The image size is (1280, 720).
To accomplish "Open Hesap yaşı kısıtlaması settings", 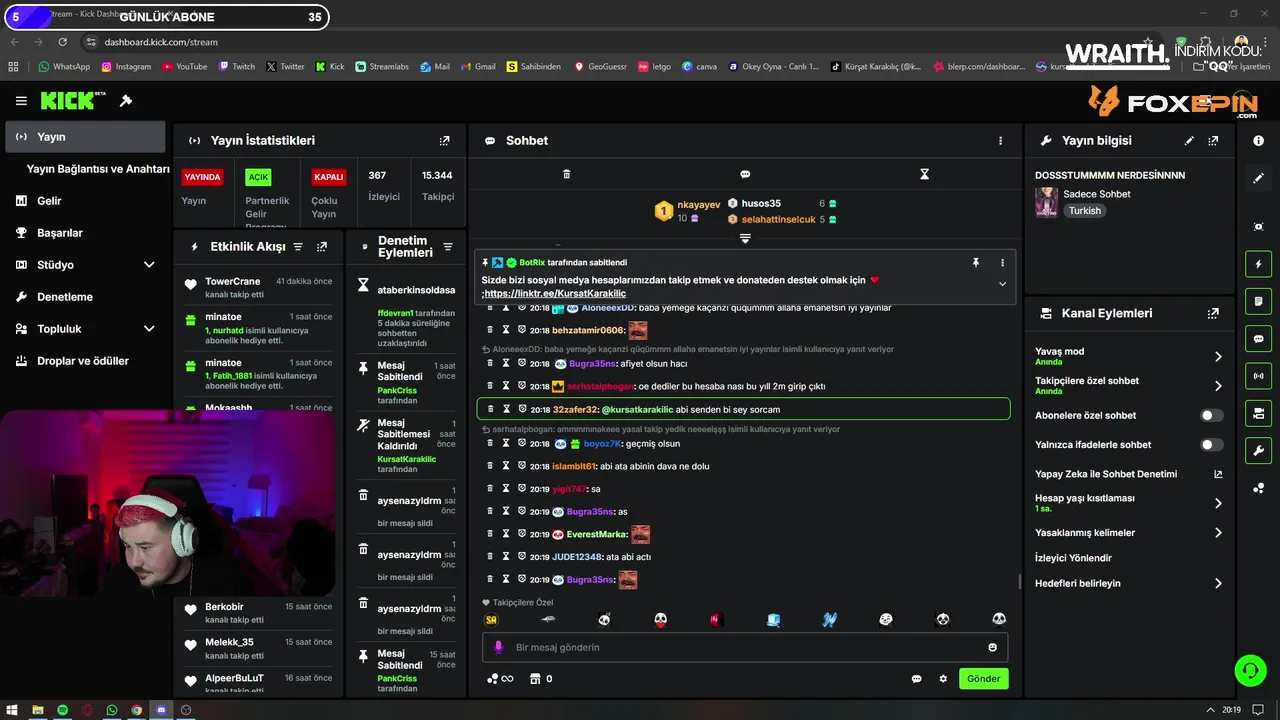I will 1128,502.
